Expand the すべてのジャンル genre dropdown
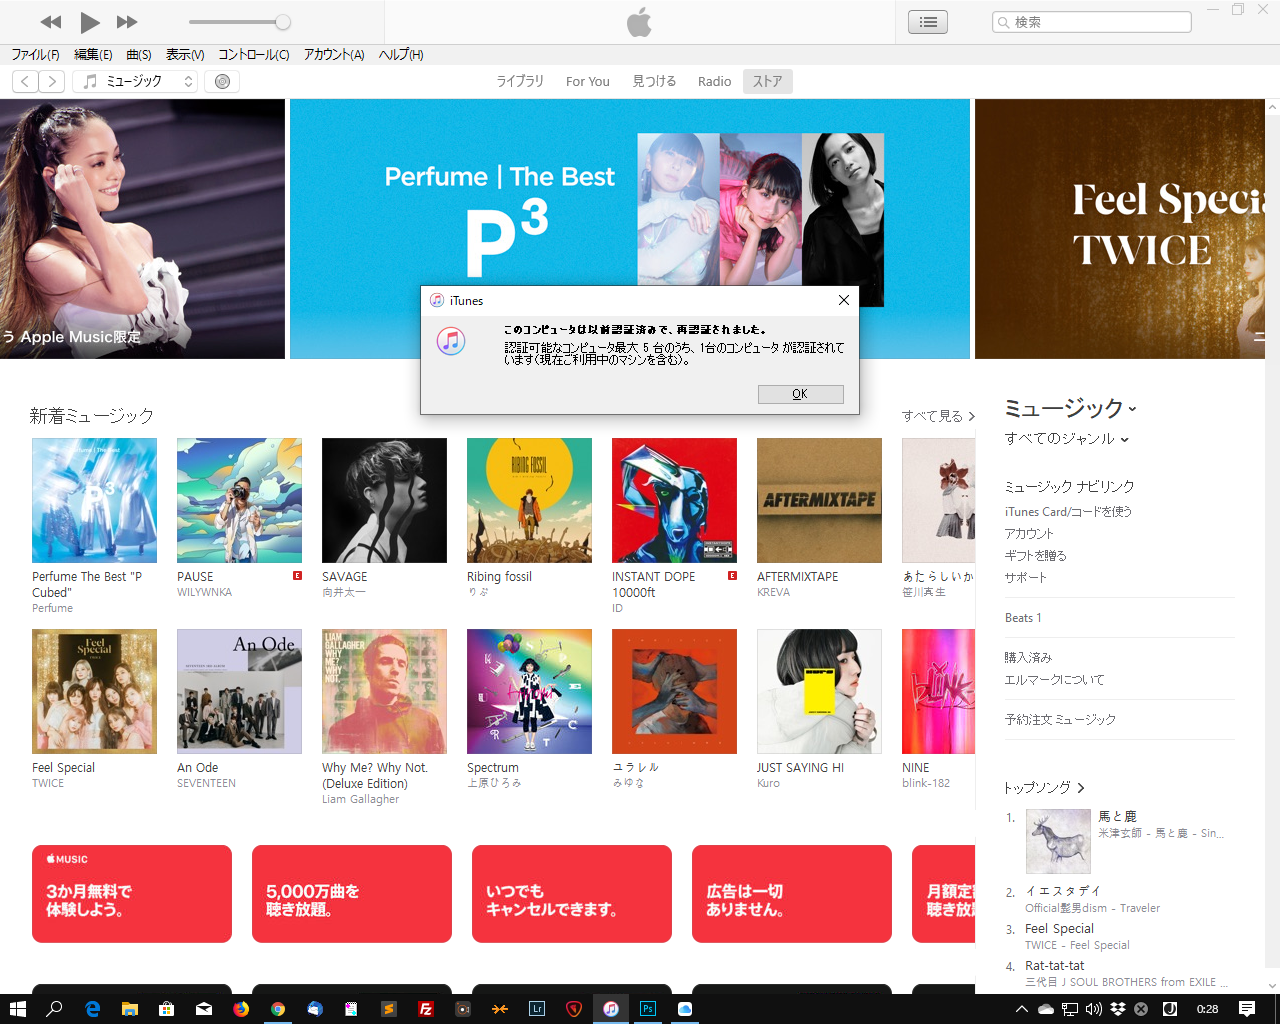The width and height of the screenshot is (1280, 1024). tap(1067, 439)
